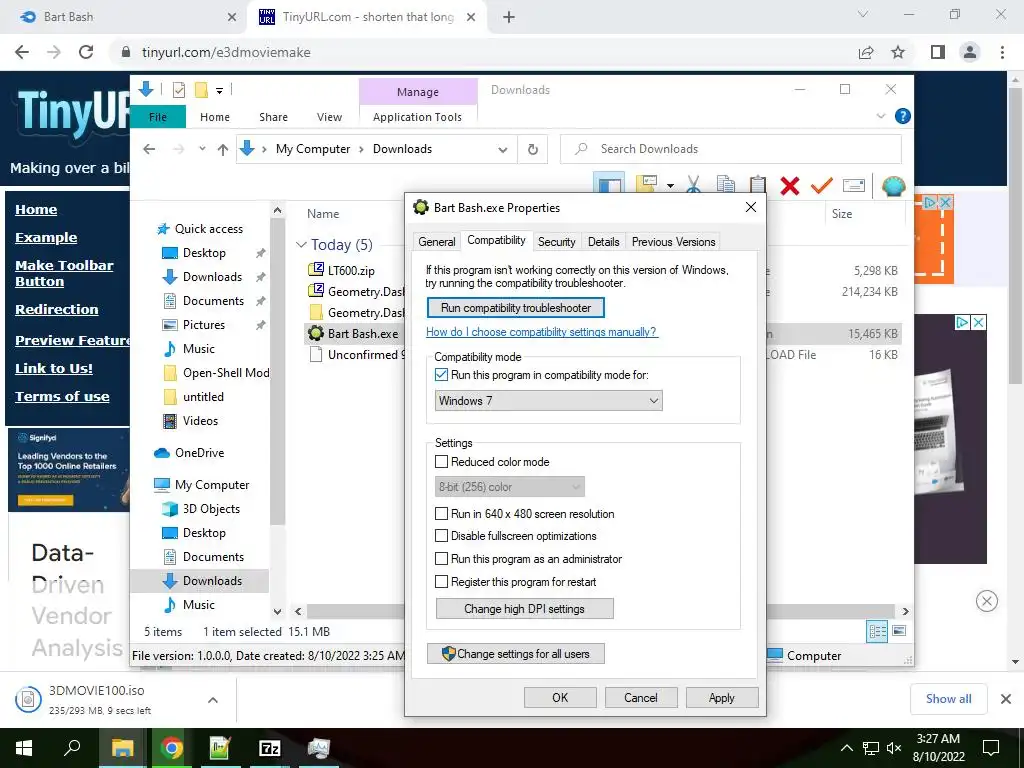The image size is (1024, 768).
Task: Switch to the Security tab
Action: [556, 242]
